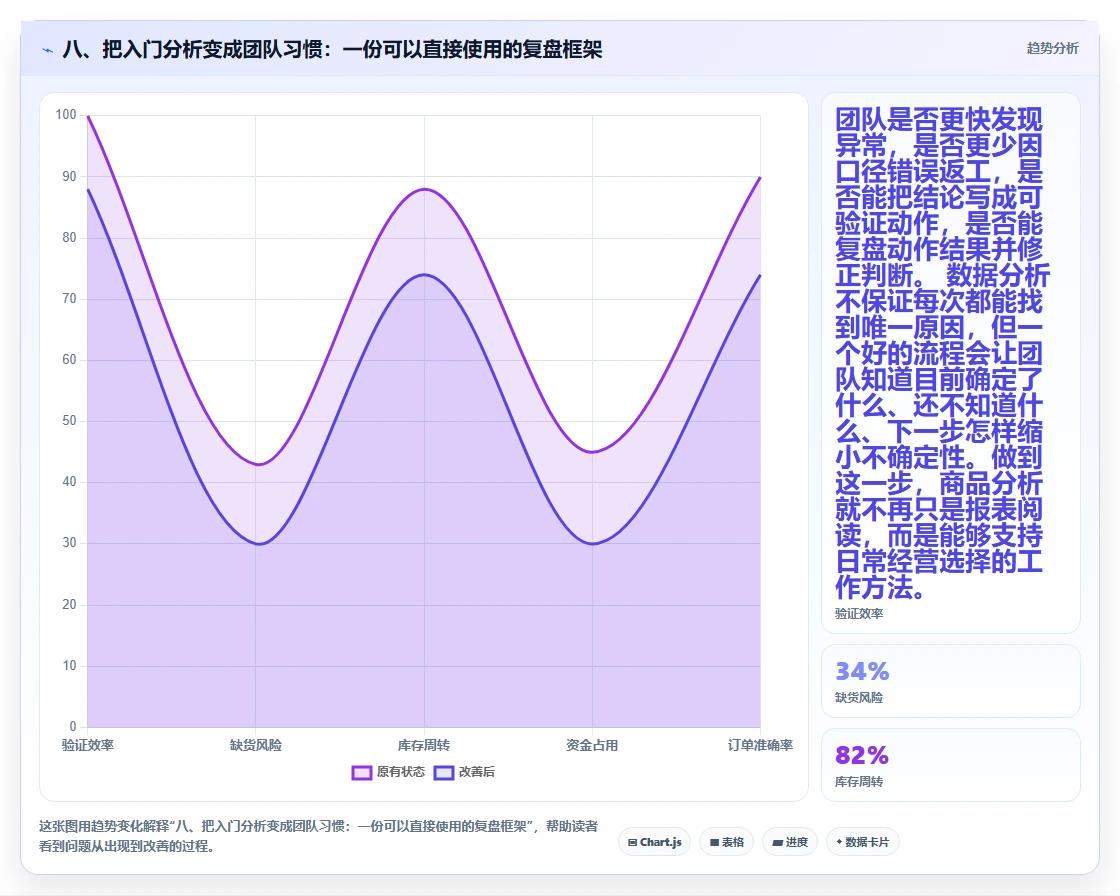Toggle the 改善后 legend swatch
Screen dimensions: 1120x896
(444, 772)
